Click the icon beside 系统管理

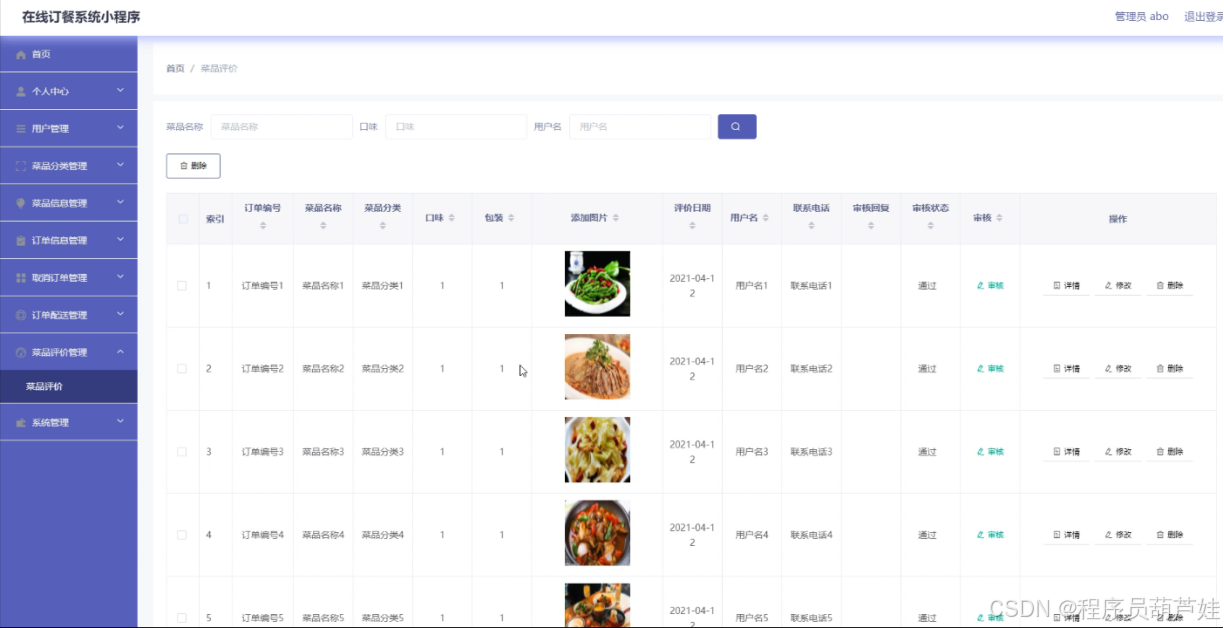coord(21,423)
